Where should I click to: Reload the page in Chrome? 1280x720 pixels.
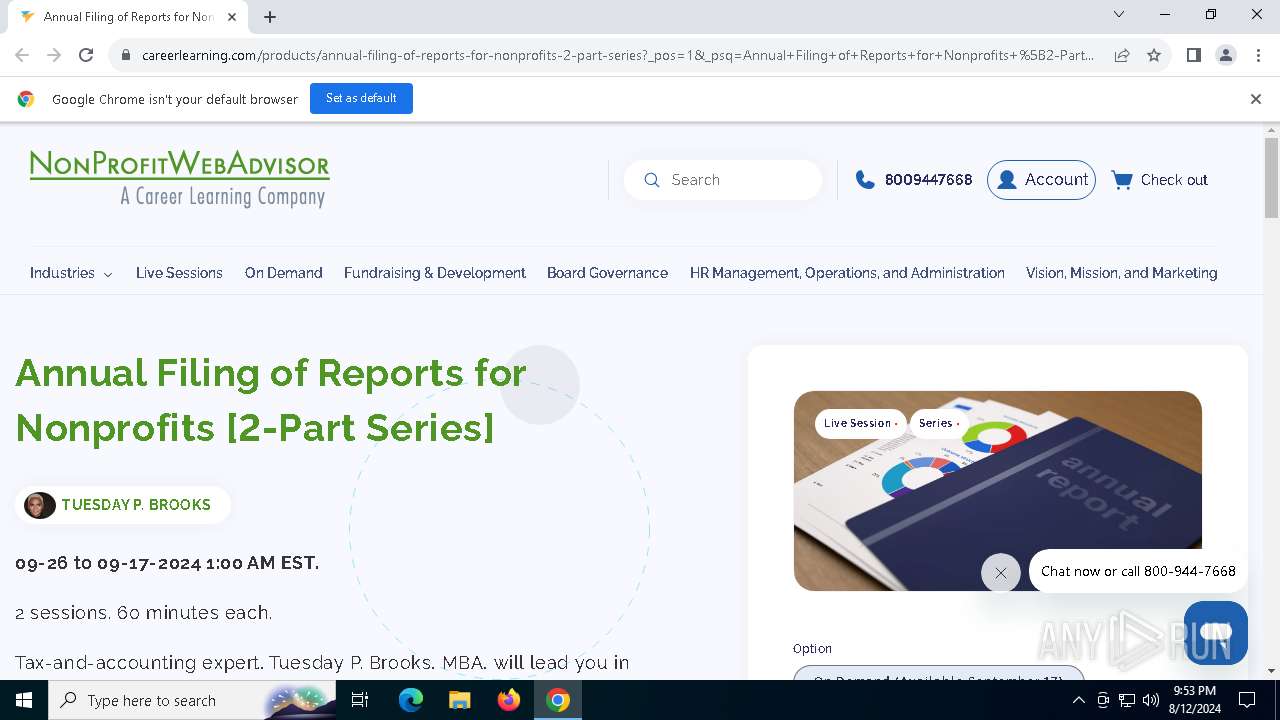pos(86,55)
